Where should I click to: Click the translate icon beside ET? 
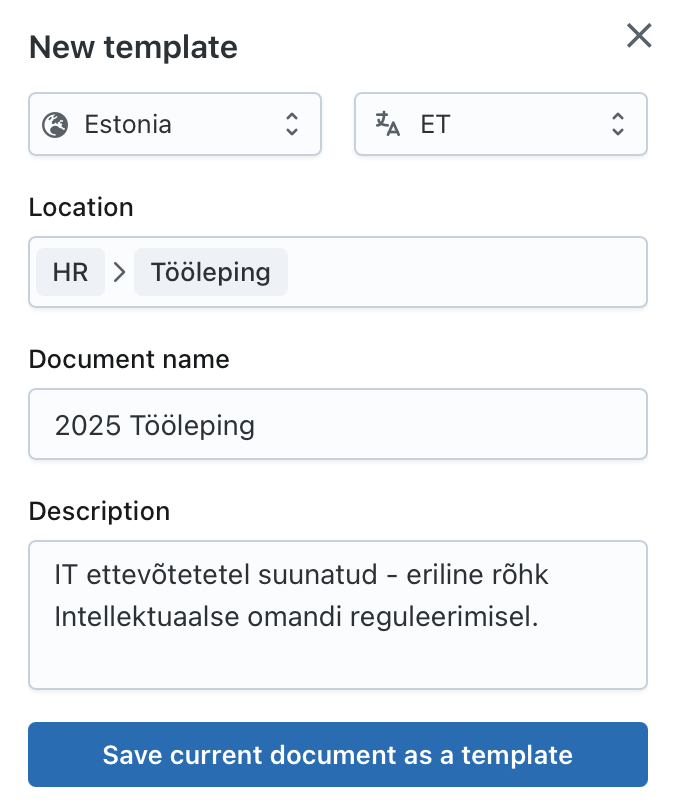(x=387, y=125)
